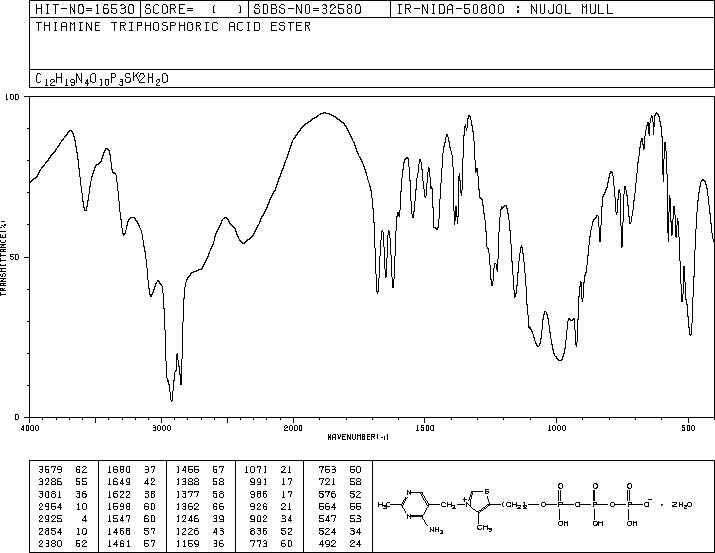Select peak table entry 902
This screenshot has width=715, height=553.
click(x=259, y=519)
